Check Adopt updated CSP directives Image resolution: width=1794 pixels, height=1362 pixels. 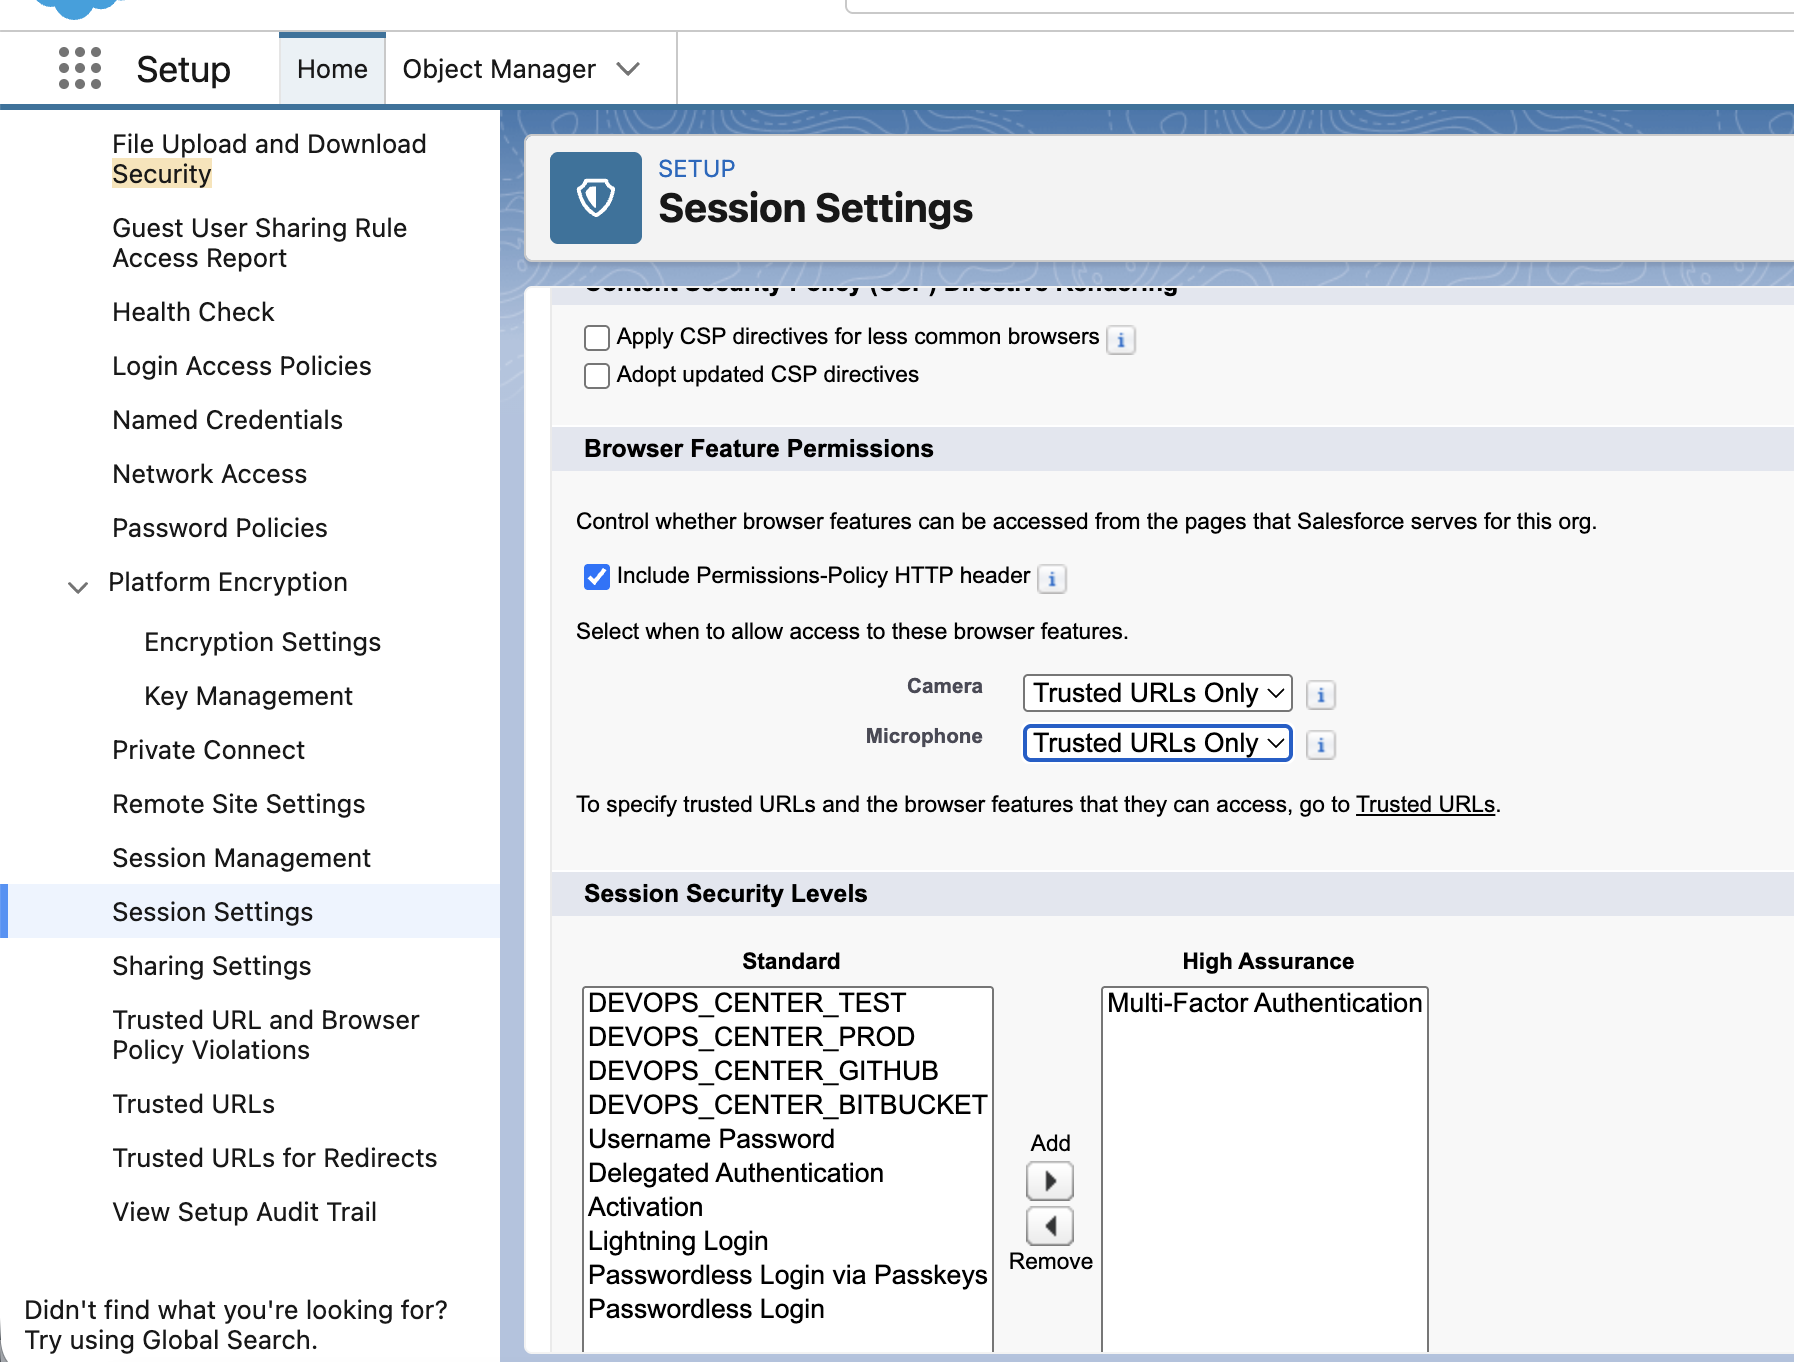pos(597,376)
